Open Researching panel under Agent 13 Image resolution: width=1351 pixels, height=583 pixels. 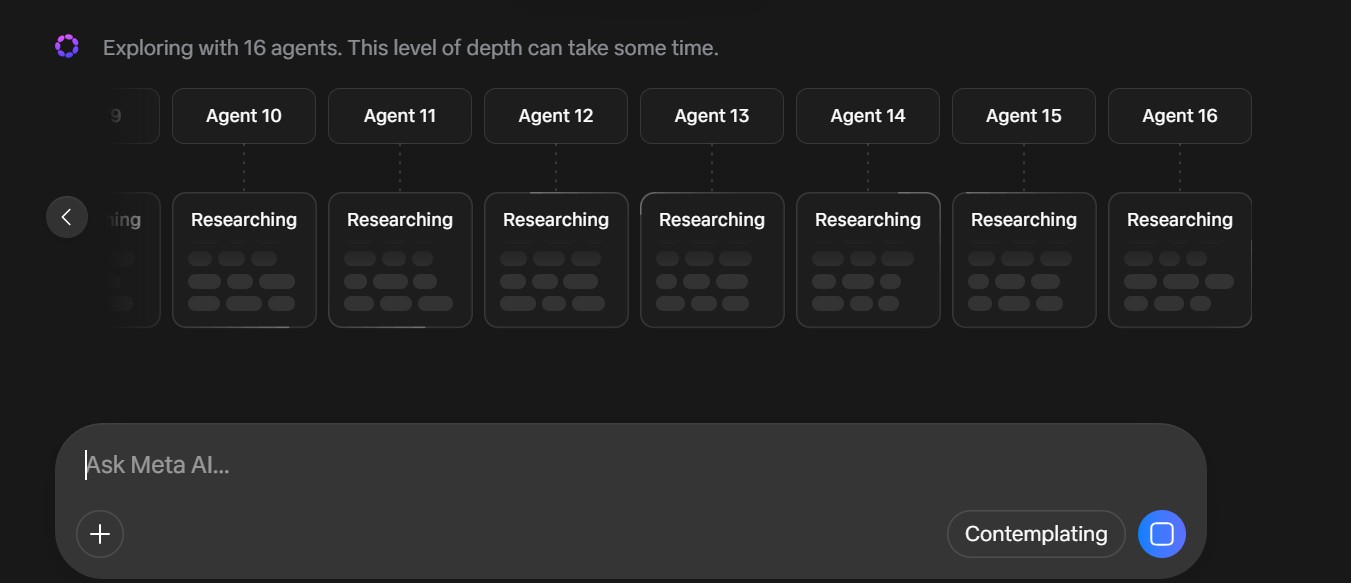712,260
